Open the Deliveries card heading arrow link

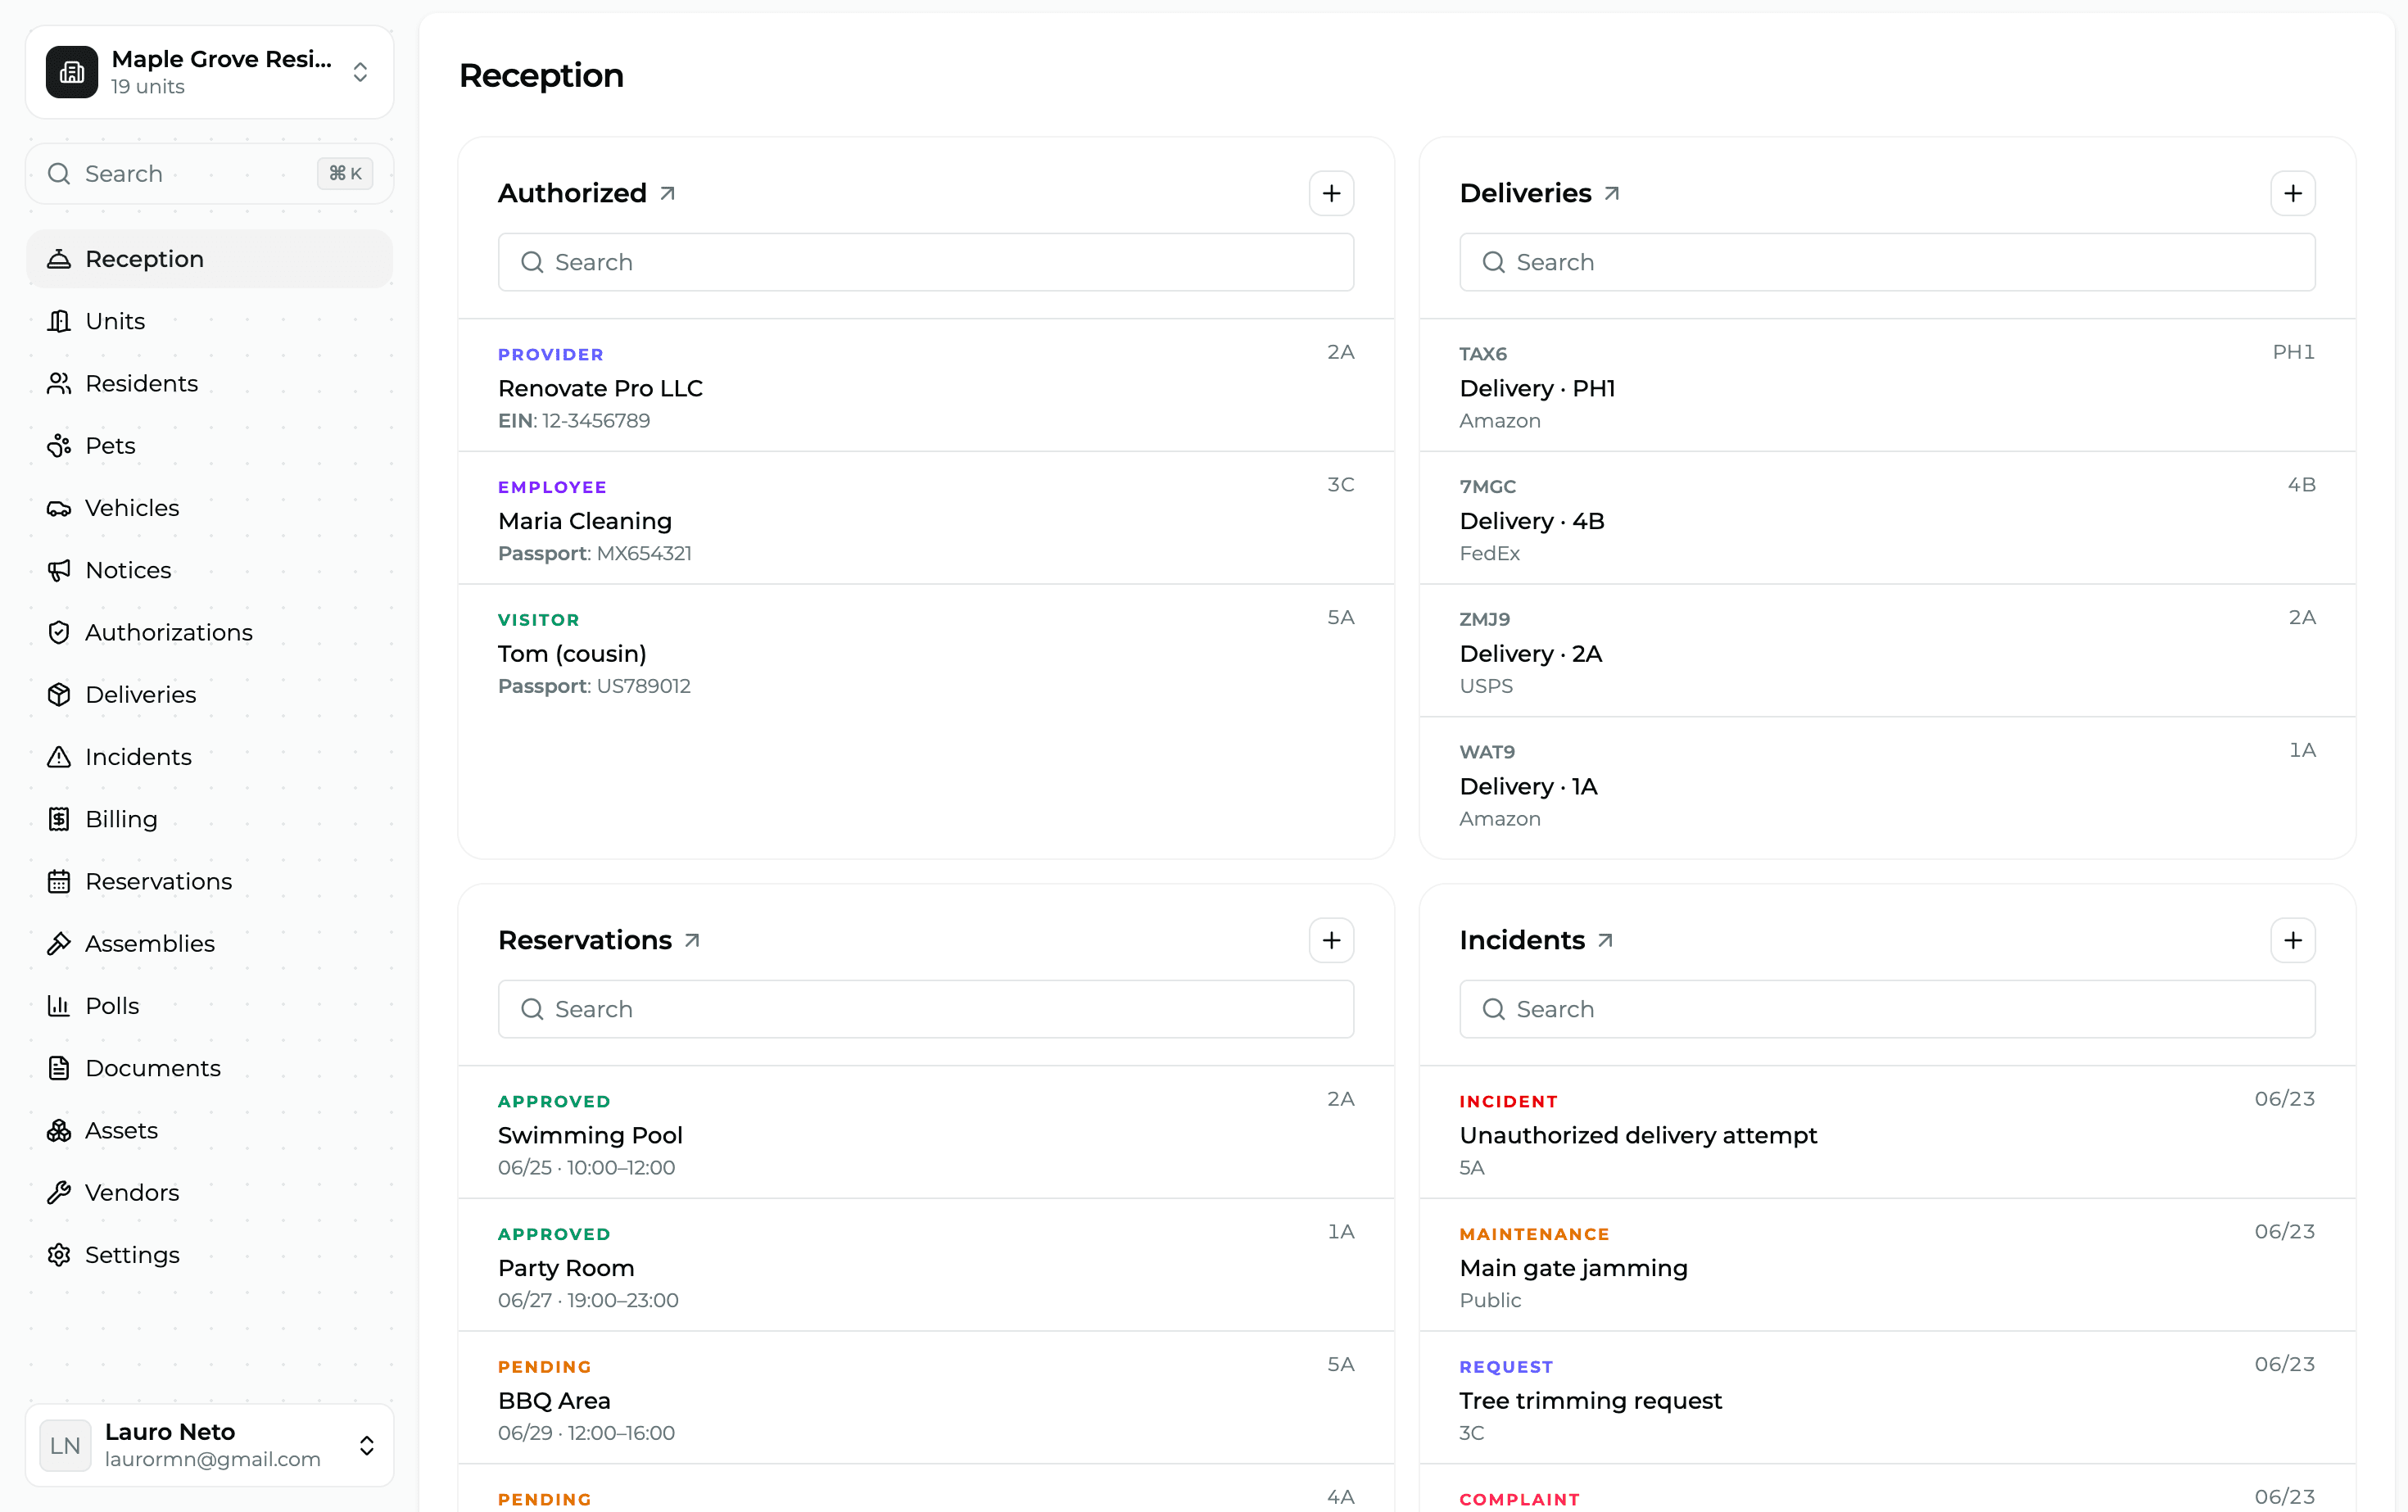1612,193
